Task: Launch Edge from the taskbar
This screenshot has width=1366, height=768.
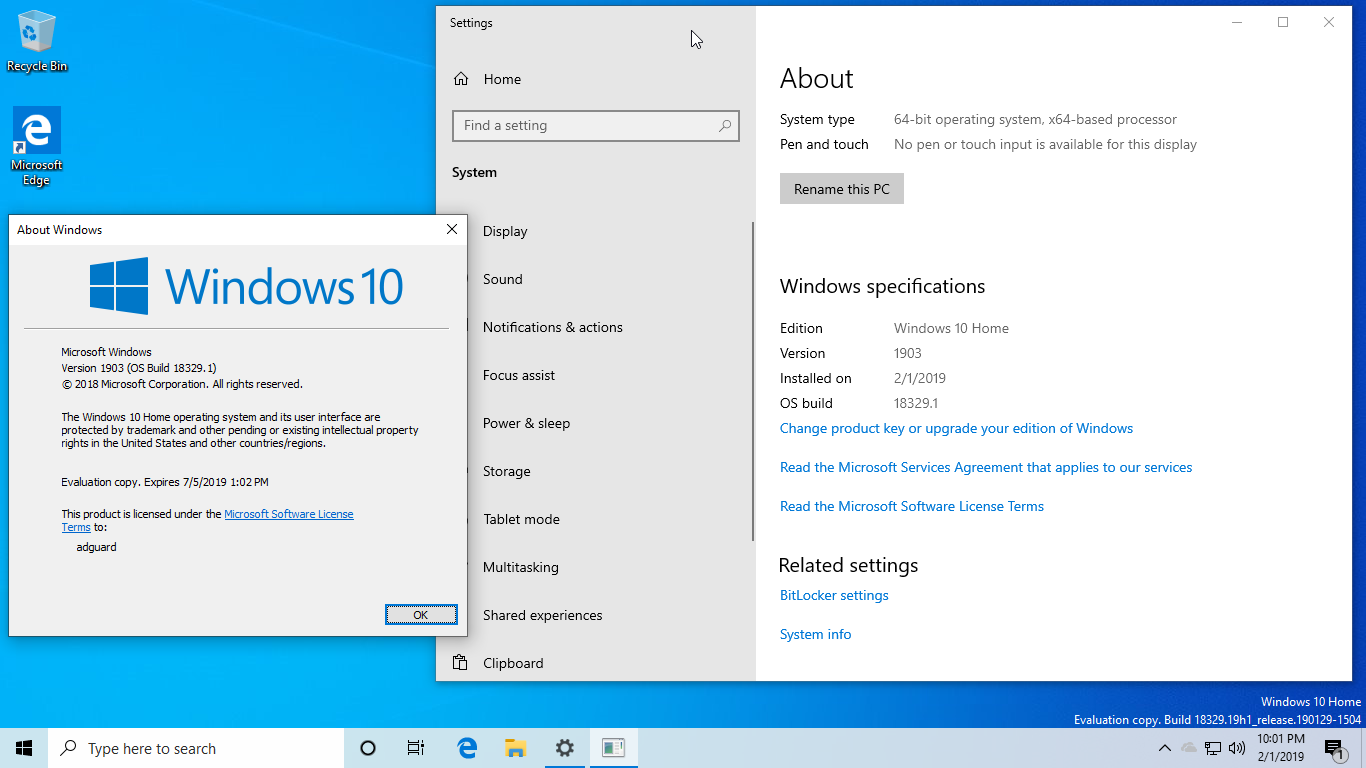Action: pyautogui.click(x=466, y=748)
